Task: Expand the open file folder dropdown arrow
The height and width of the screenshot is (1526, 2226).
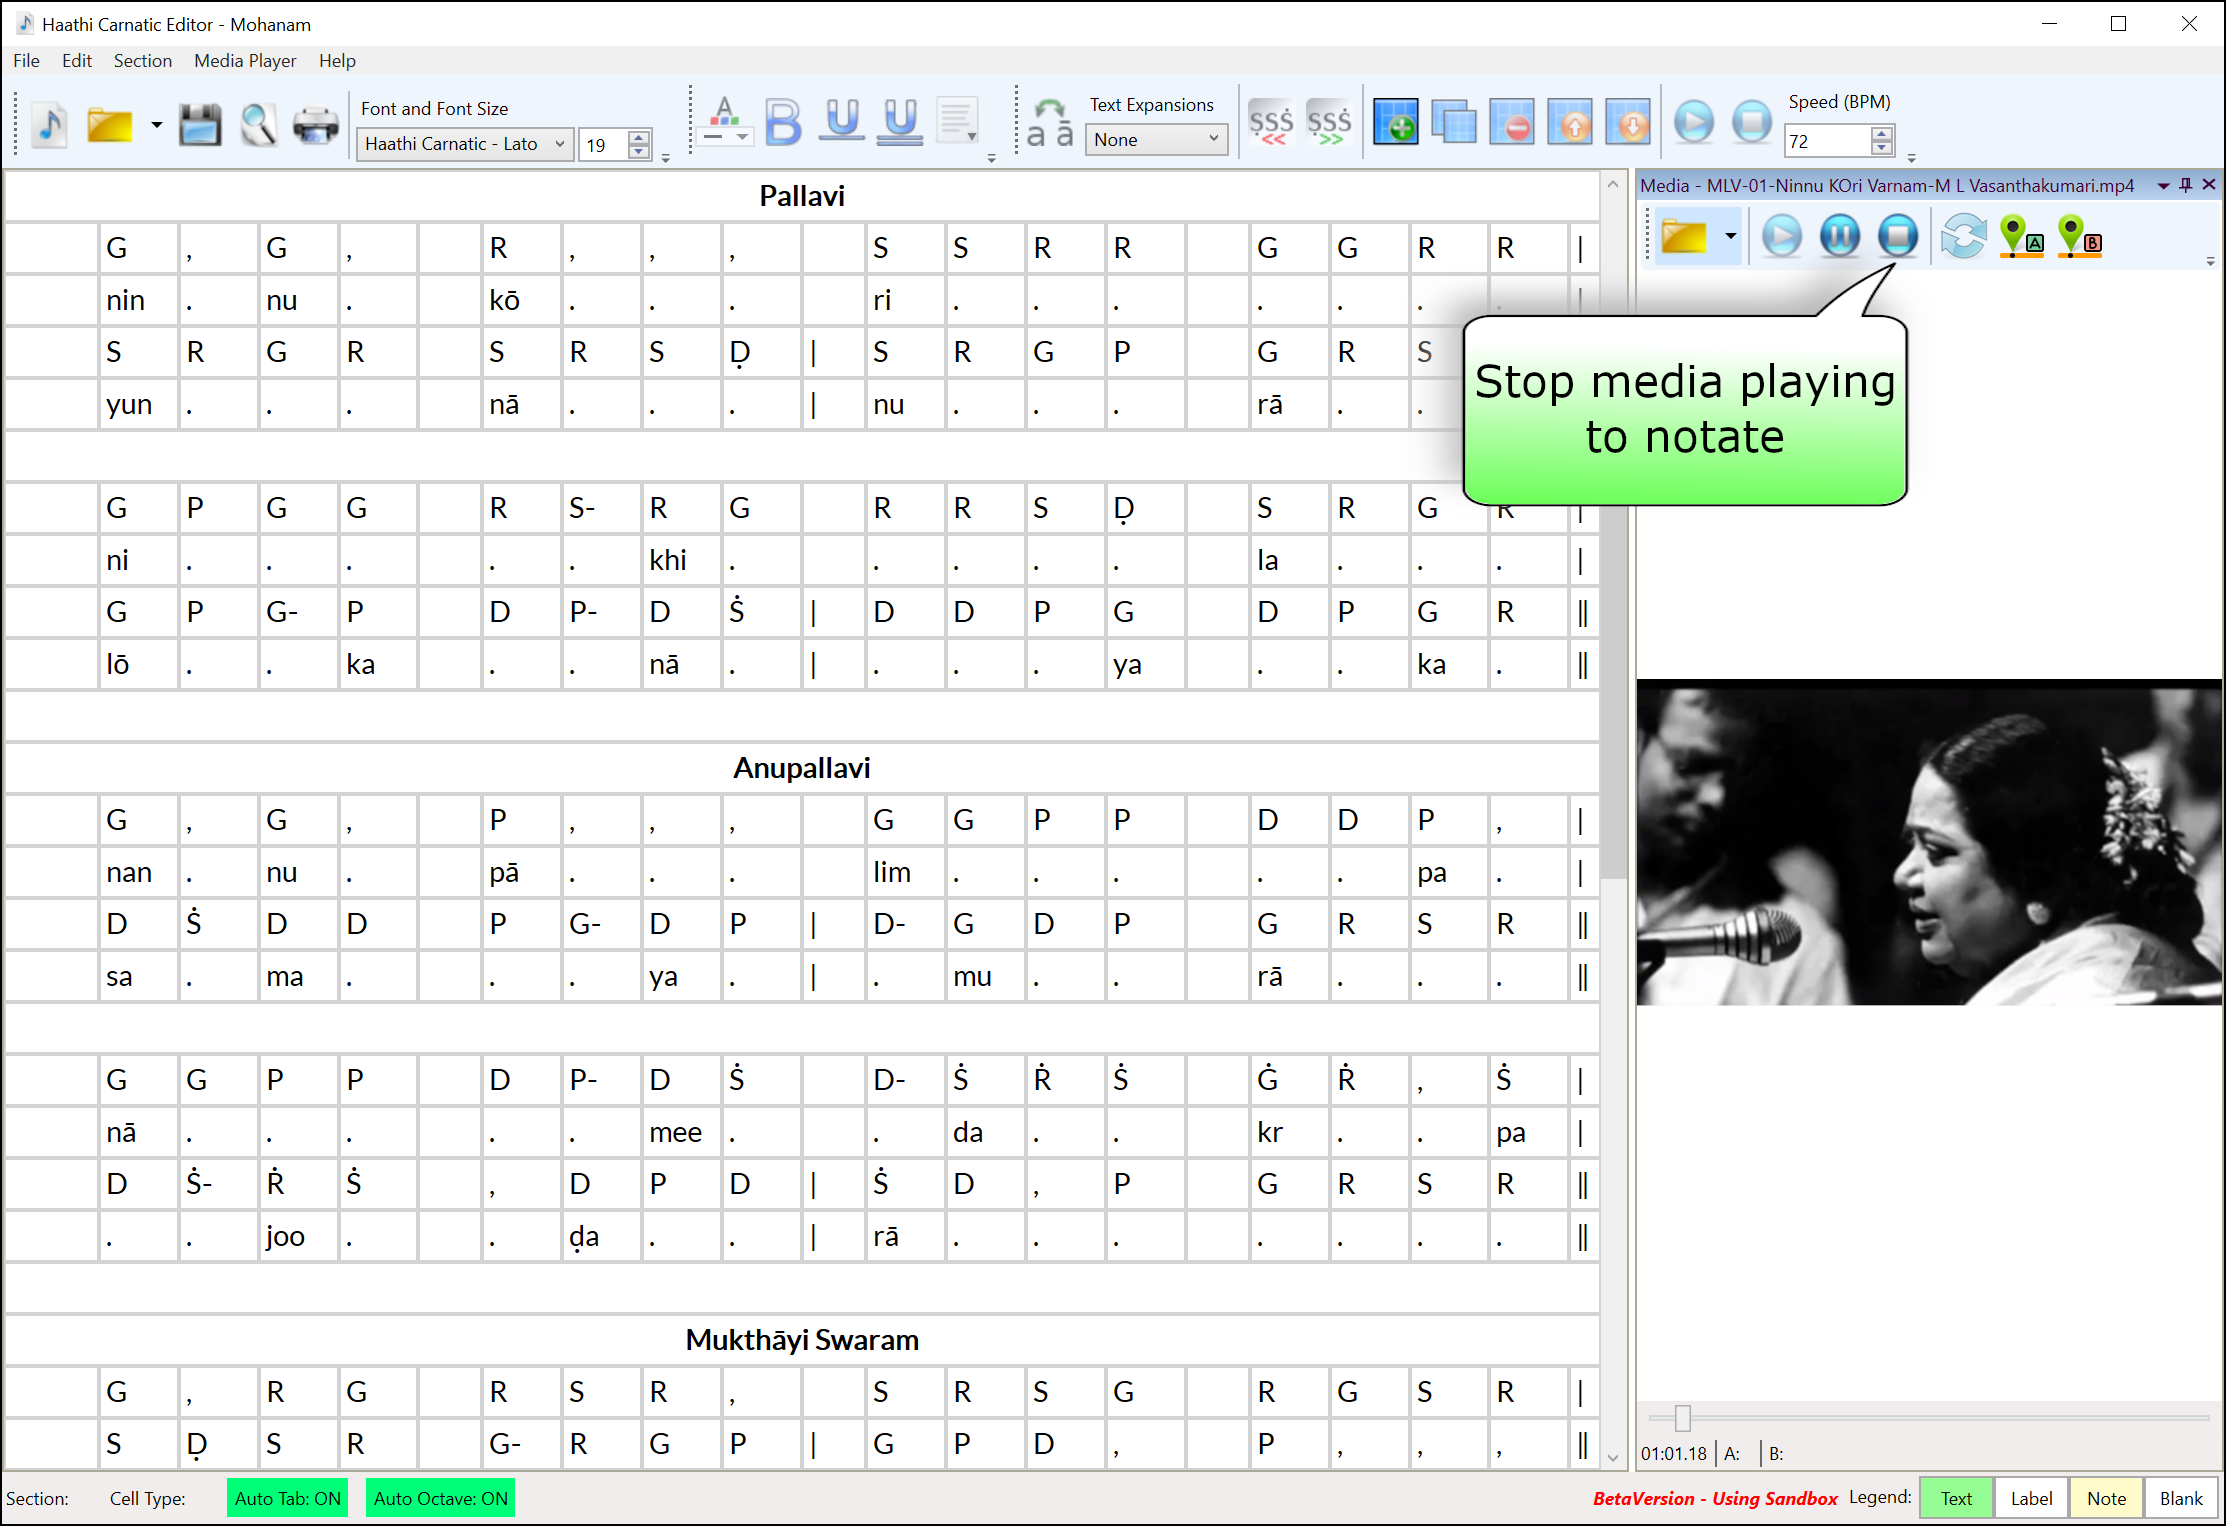Action: click(157, 125)
